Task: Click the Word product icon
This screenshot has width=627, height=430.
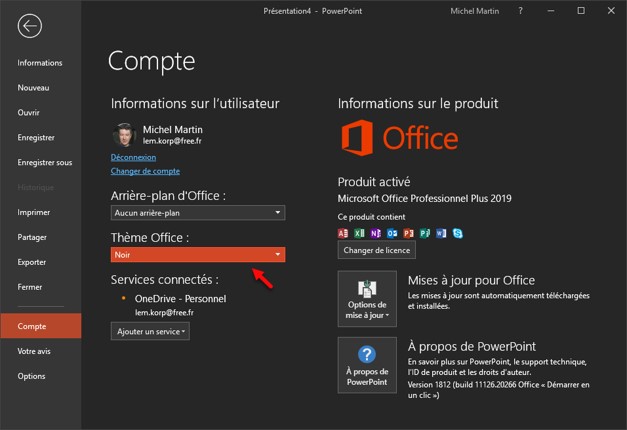Action: pos(441,233)
